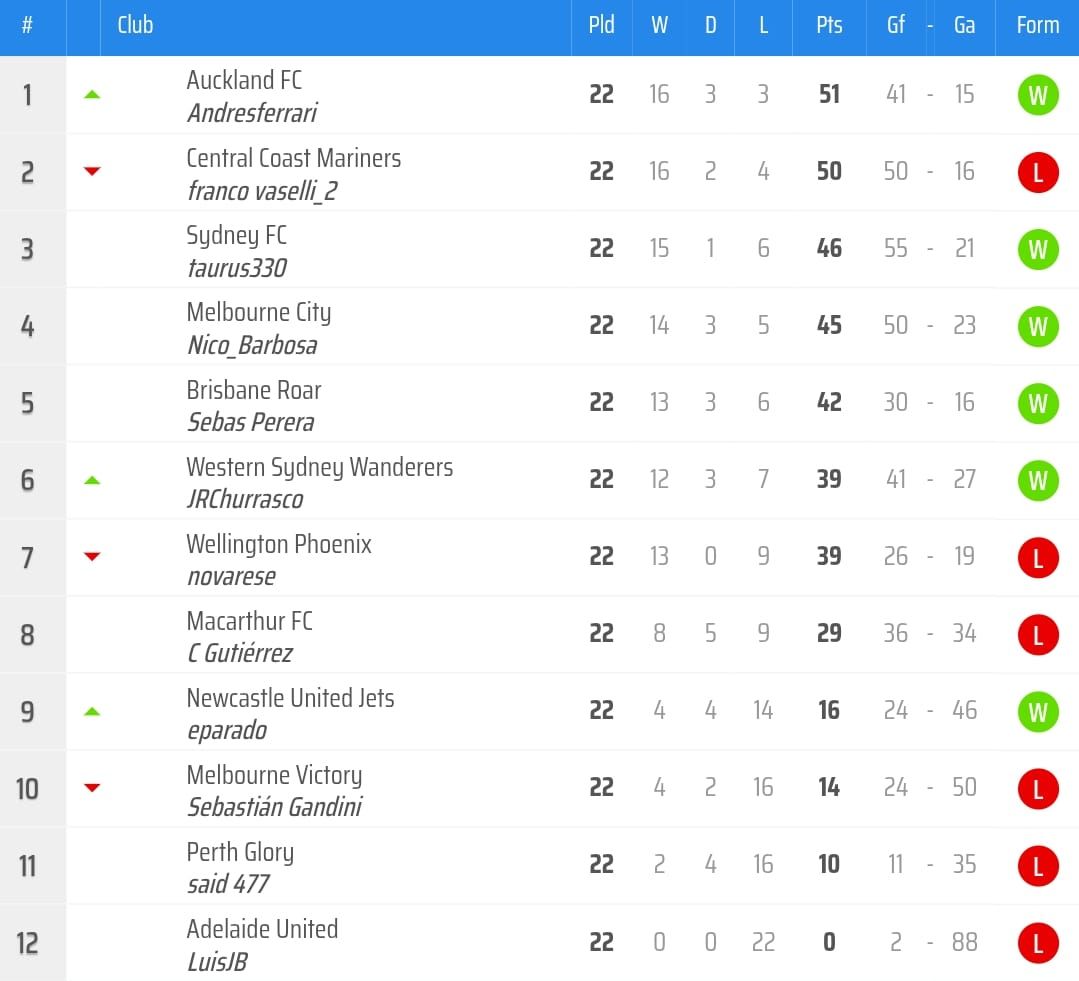Click Auckland FC's green W form badge
This screenshot has height=981, width=1079.
(1038, 95)
